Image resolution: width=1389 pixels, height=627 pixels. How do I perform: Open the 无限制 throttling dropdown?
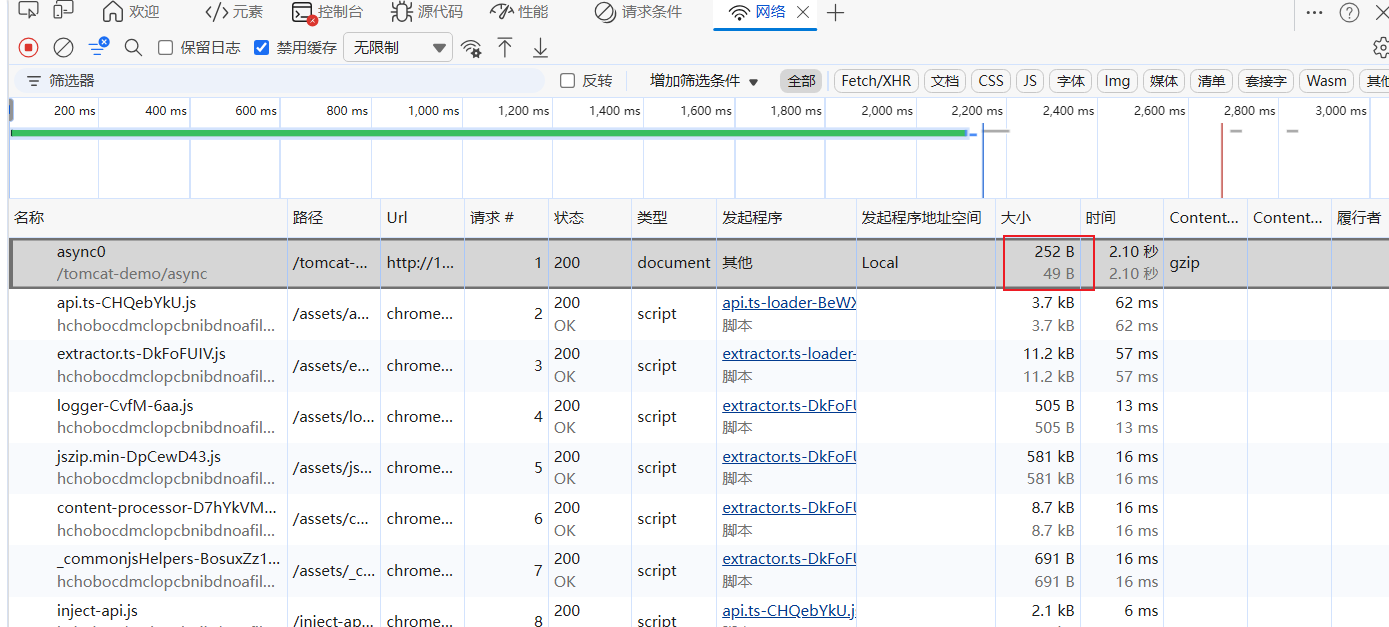point(398,47)
